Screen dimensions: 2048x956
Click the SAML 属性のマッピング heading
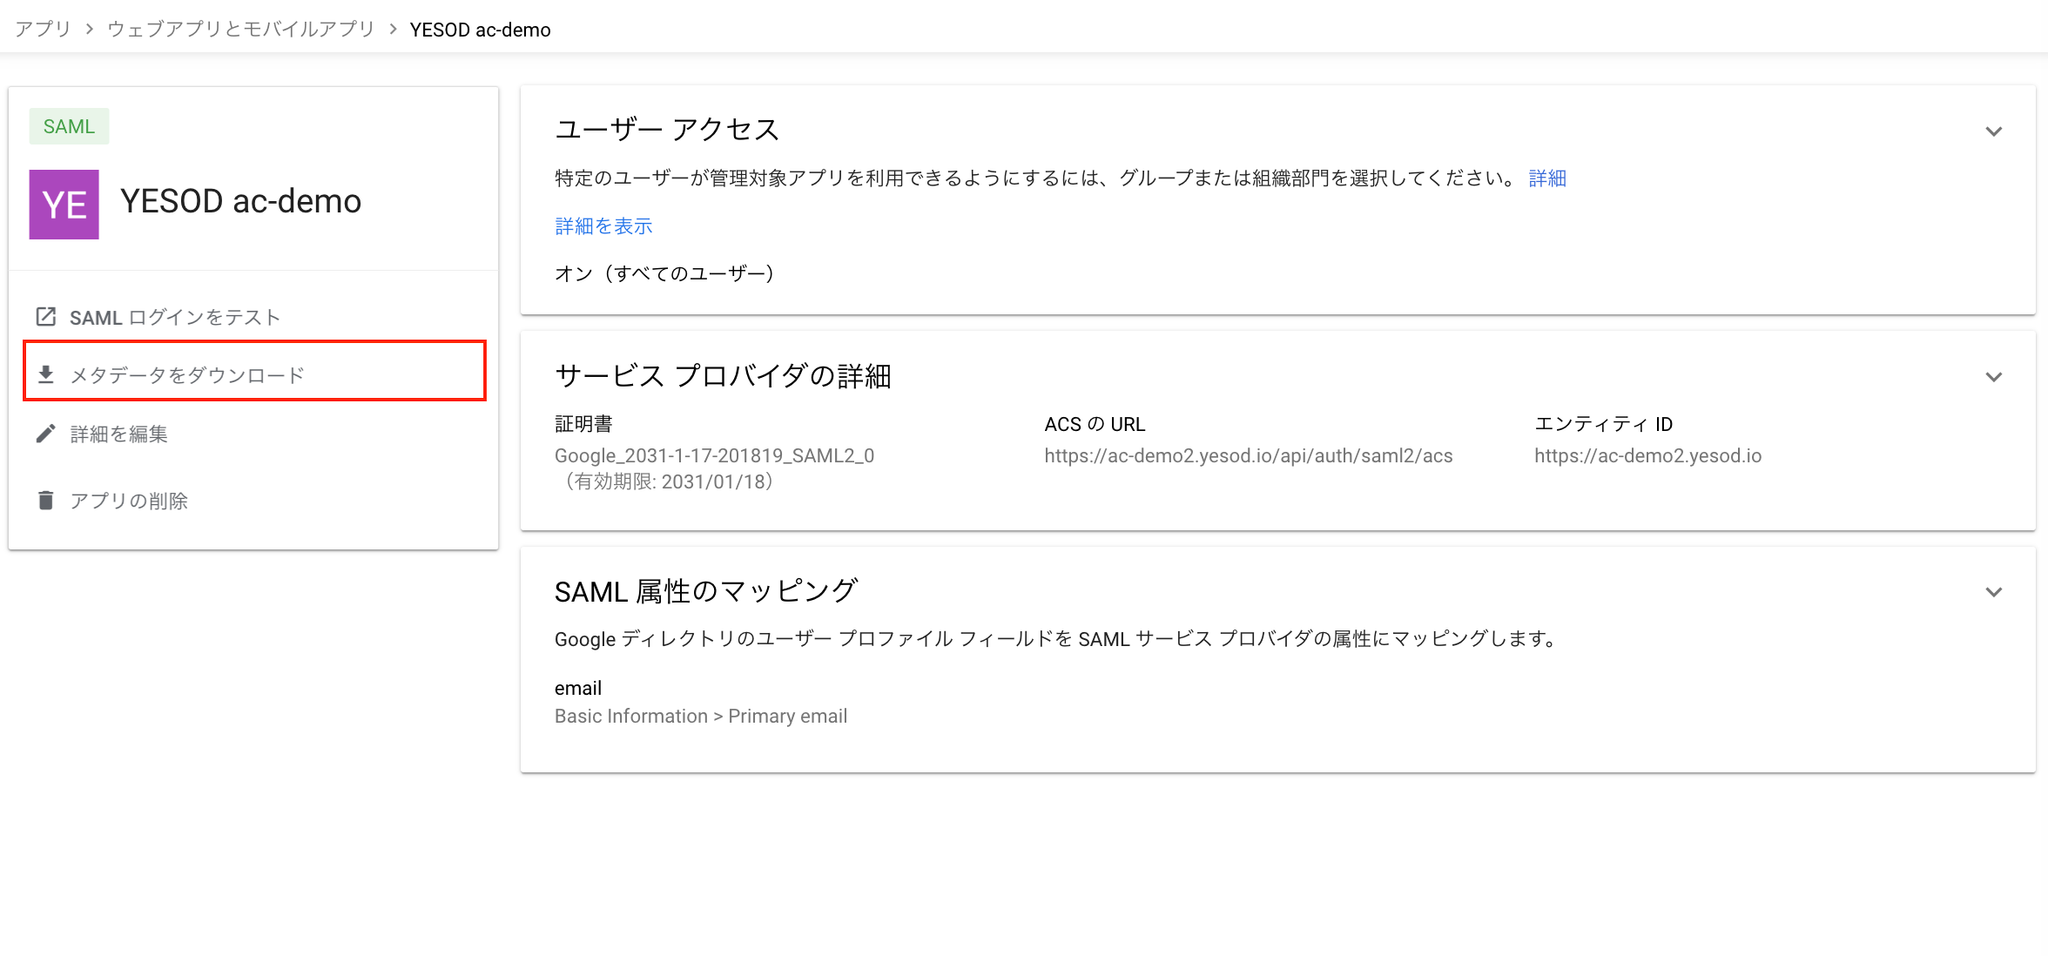[x=706, y=591]
